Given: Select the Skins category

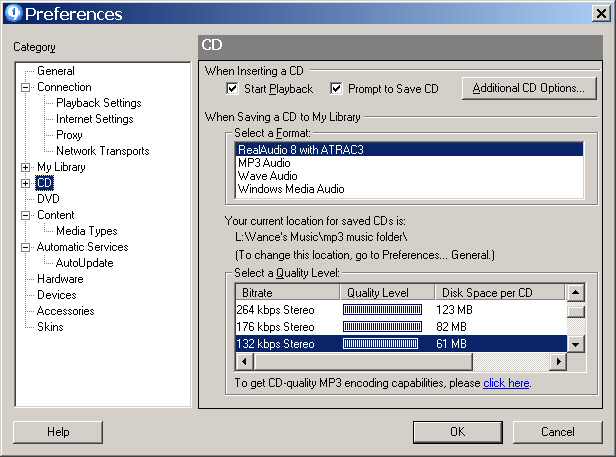Looking at the screenshot, I should click(x=50, y=327).
